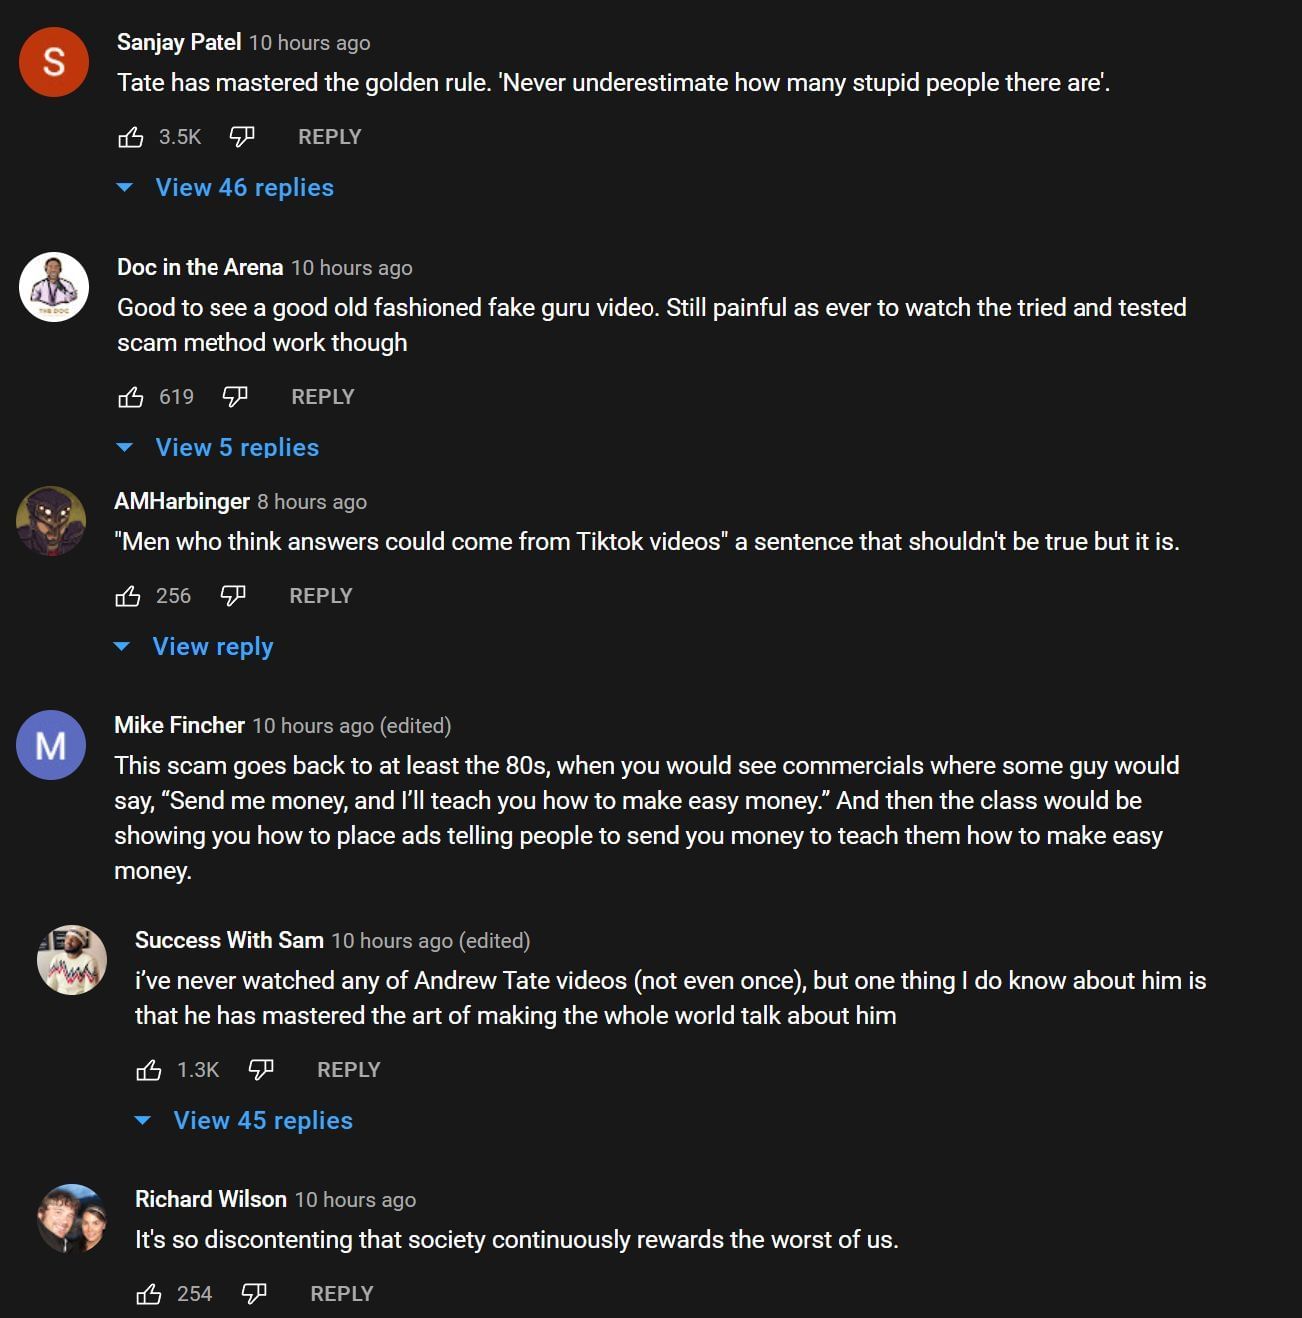Dislike Doc in the Arena's comment

(235, 397)
